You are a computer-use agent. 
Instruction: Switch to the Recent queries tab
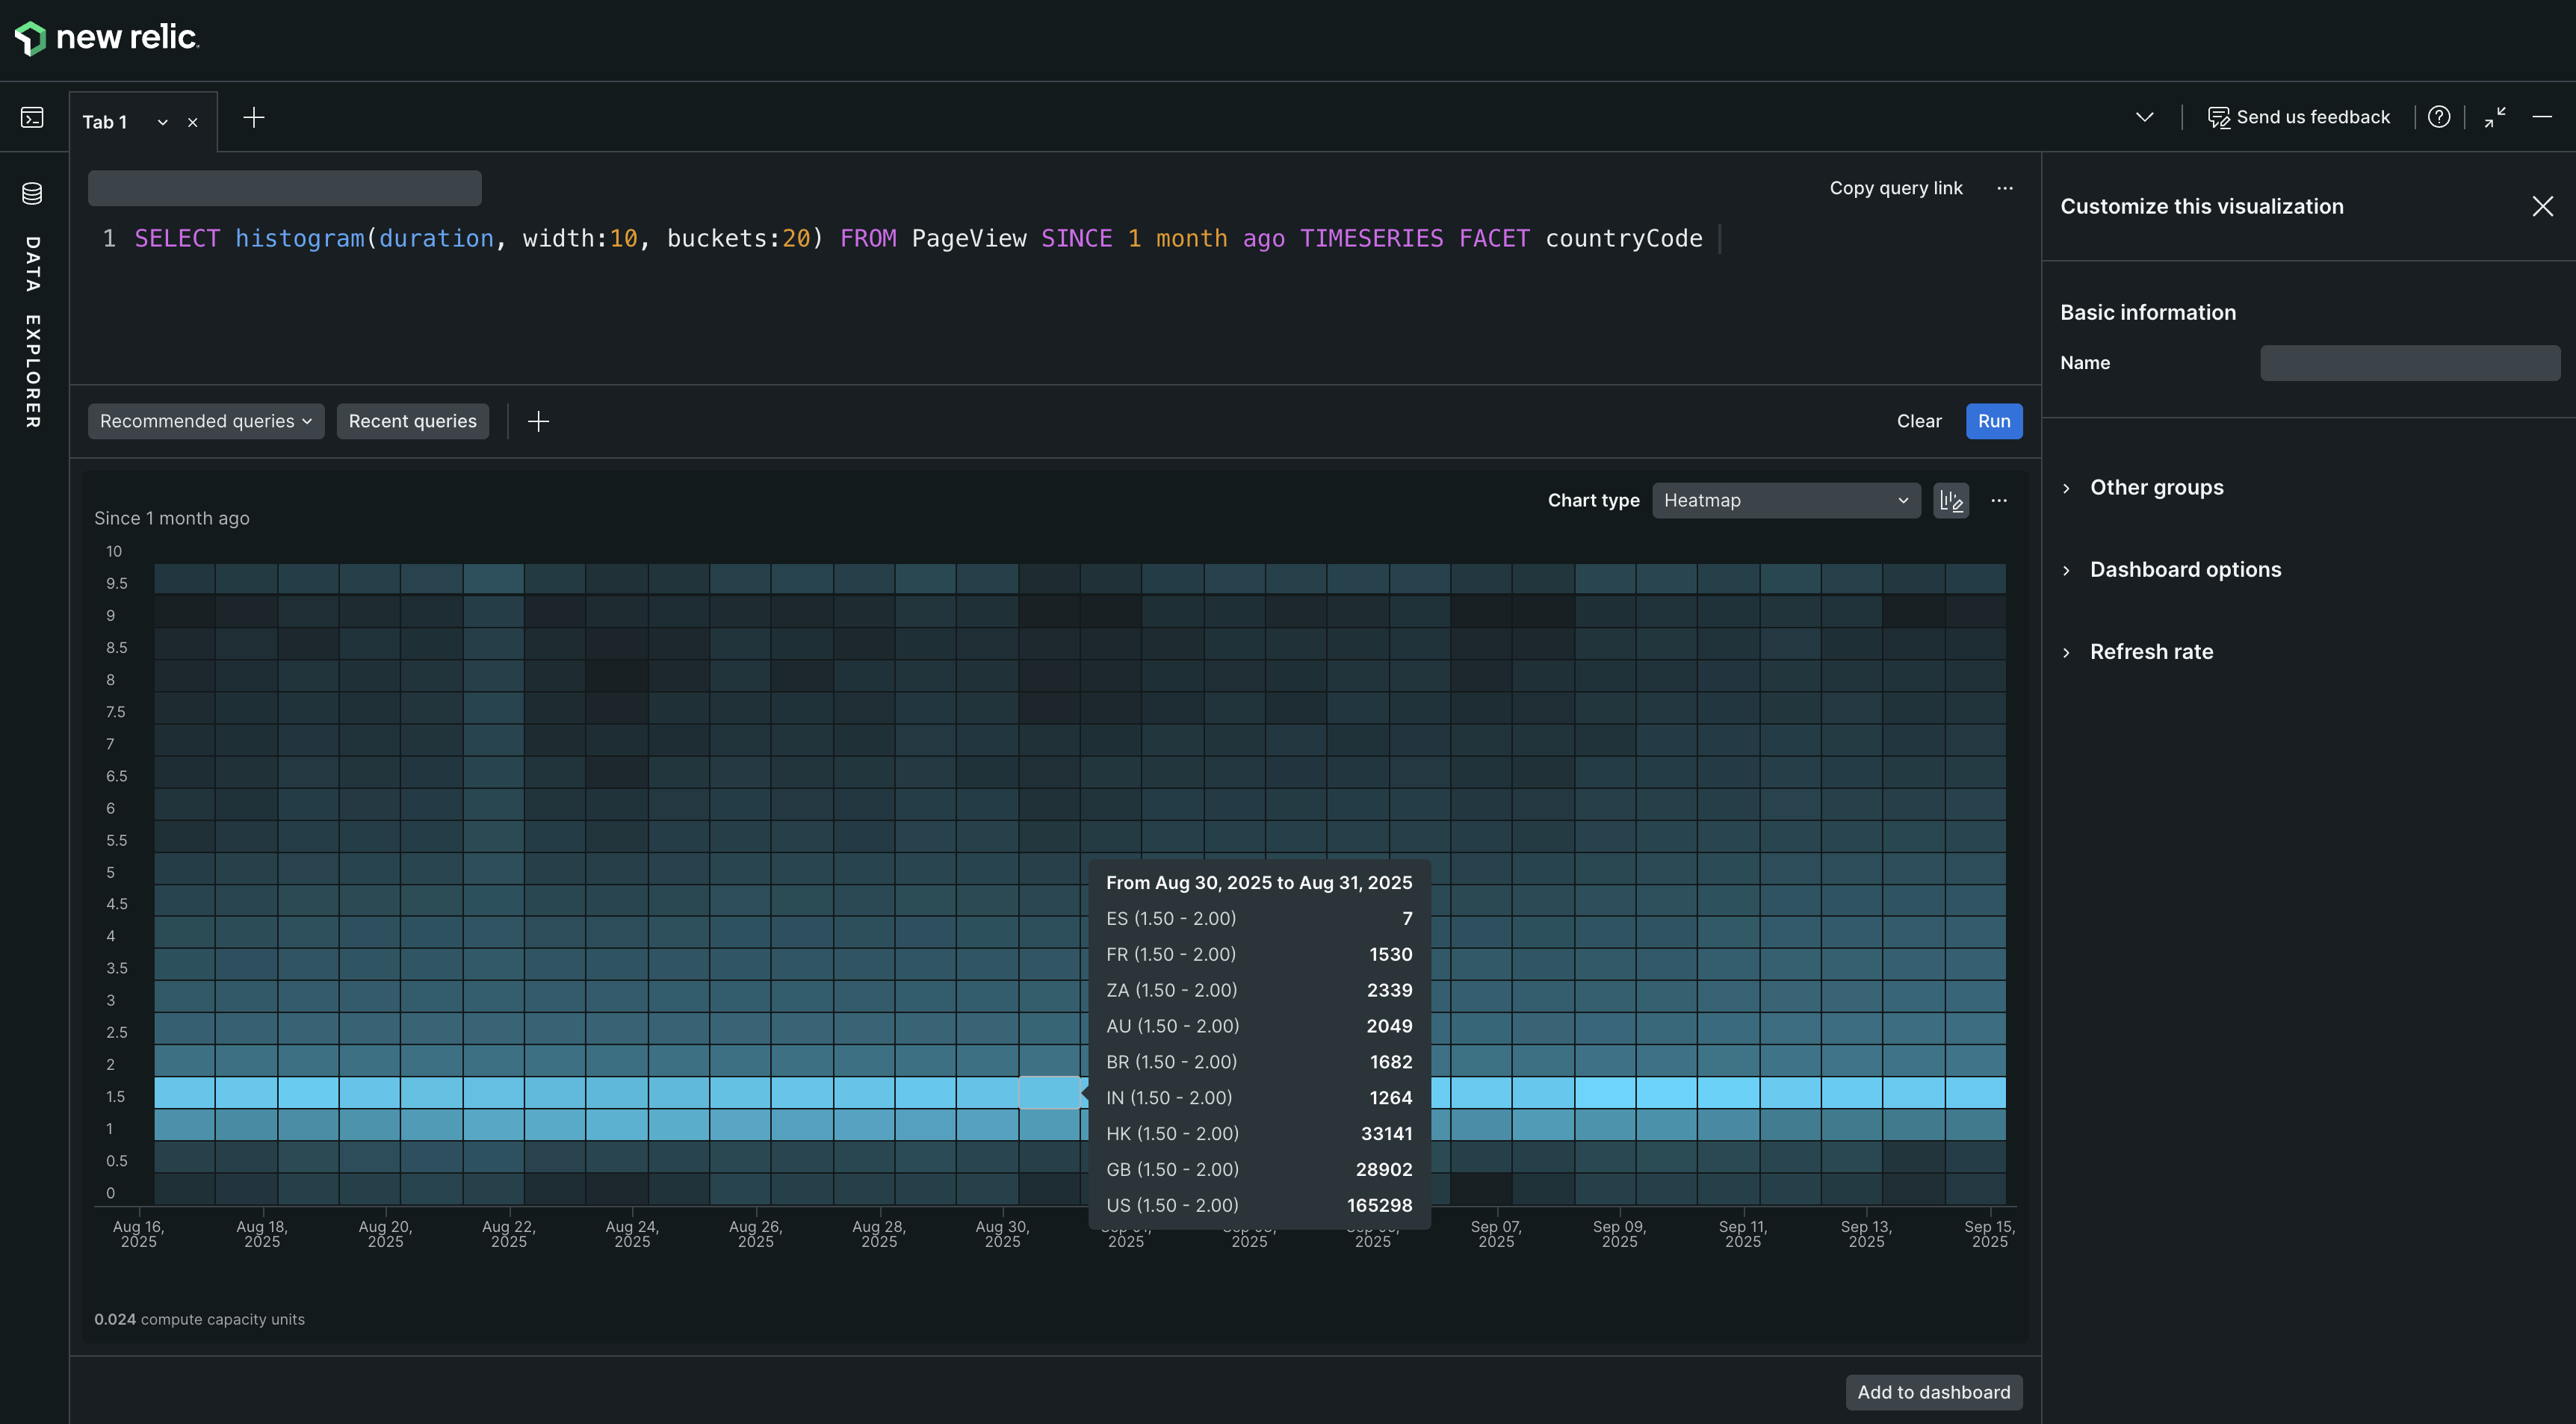pyautogui.click(x=412, y=421)
